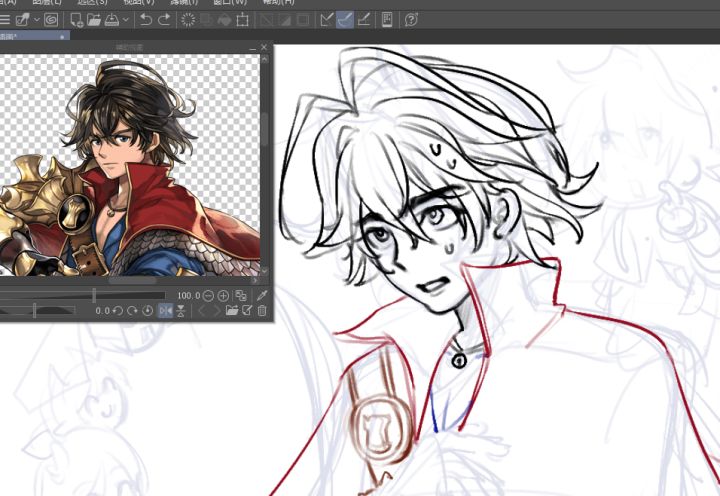Zoom in the Sub View image
The height and width of the screenshot is (496, 720).
coord(223,296)
